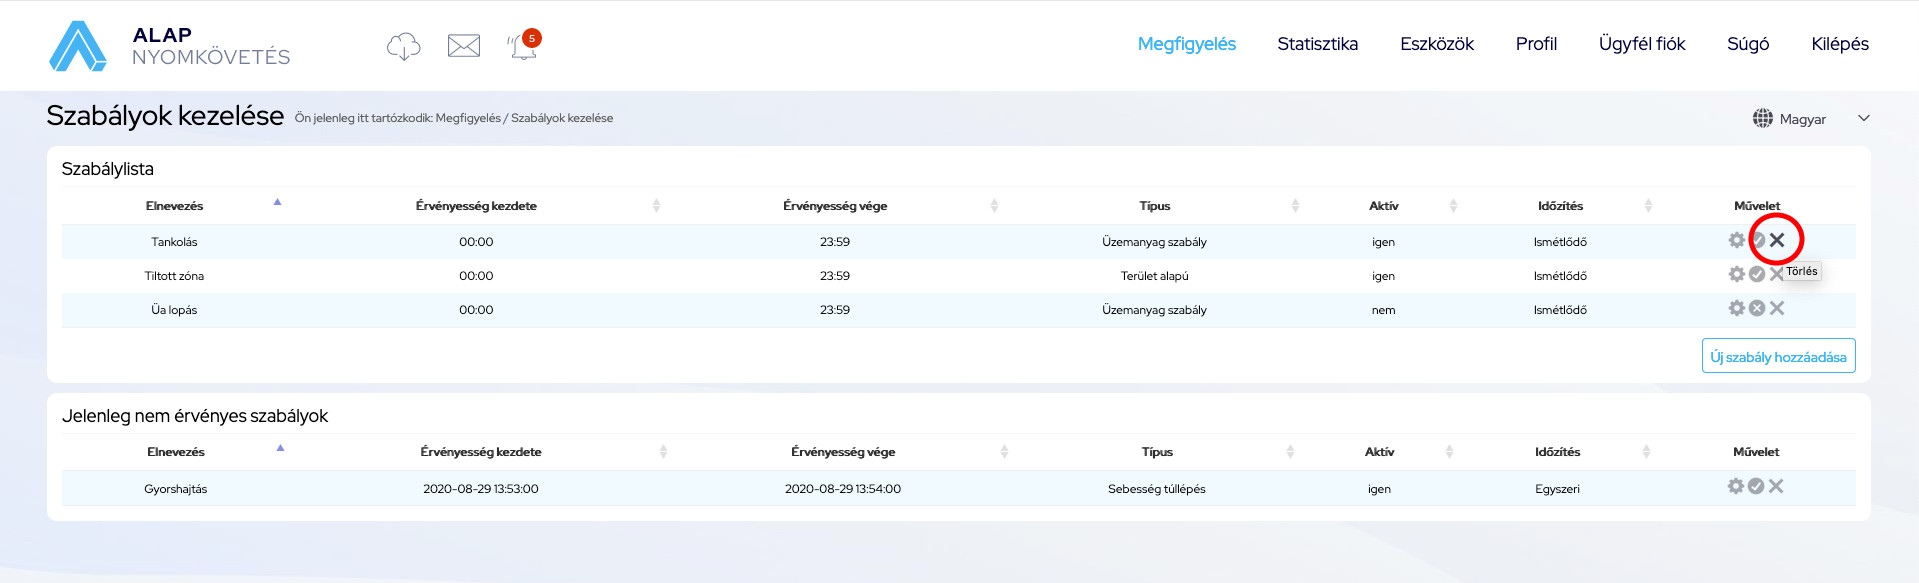Click Kilépés to log out
The width and height of the screenshot is (1919, 583).
click(x=1839, y=44)
